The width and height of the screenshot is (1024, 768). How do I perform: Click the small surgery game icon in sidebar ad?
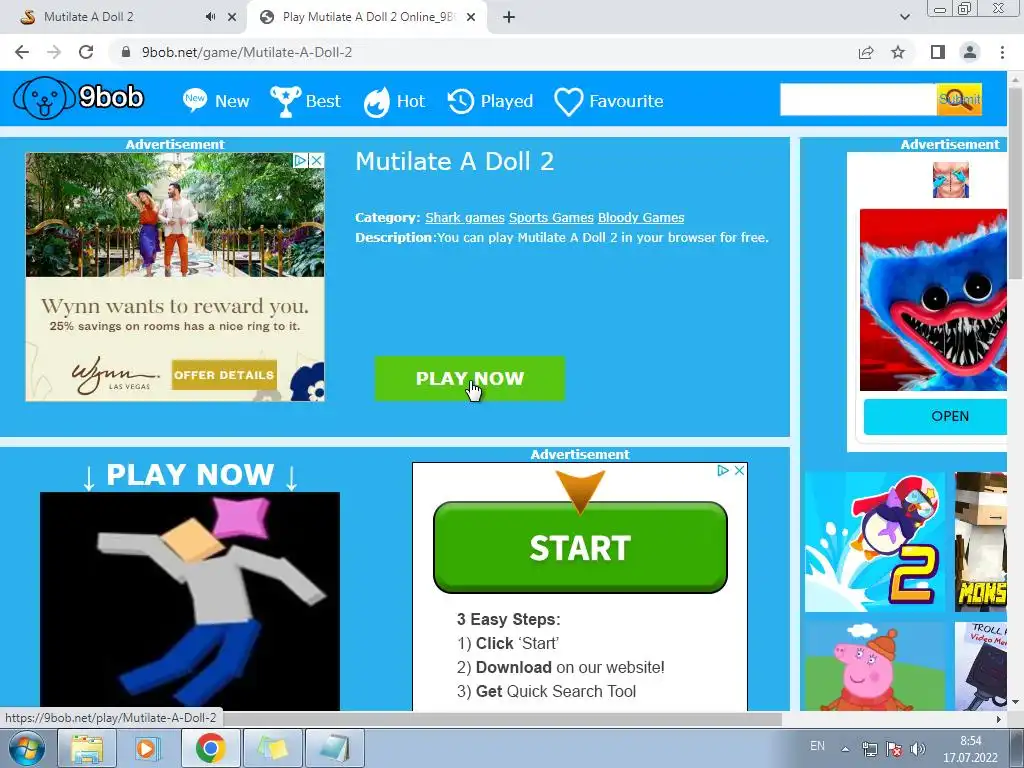tap(950, 180)
